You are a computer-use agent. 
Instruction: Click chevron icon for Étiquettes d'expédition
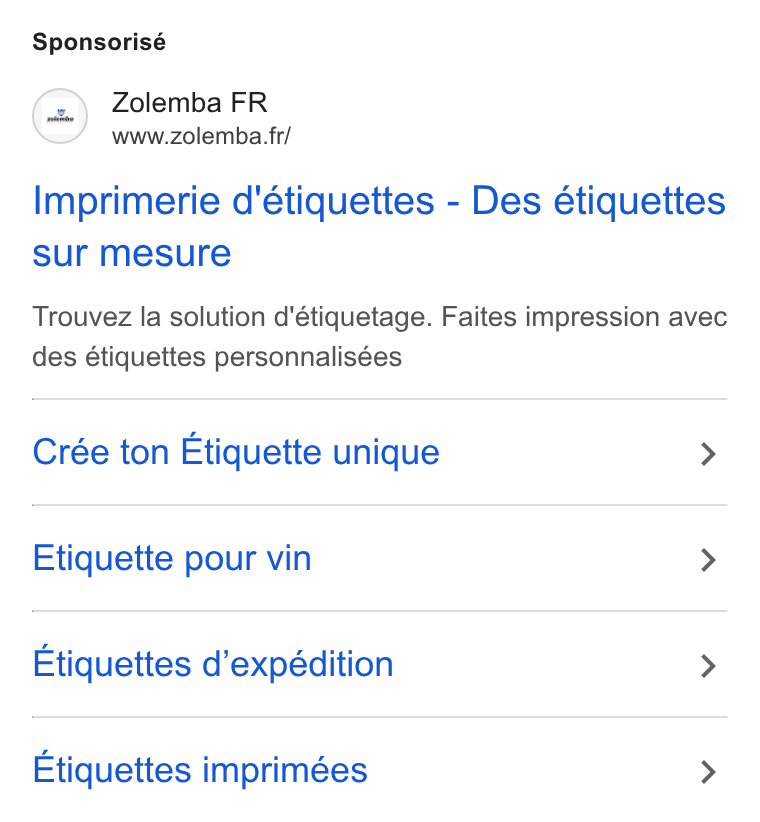pyautogui.click(x=708, y=666)
